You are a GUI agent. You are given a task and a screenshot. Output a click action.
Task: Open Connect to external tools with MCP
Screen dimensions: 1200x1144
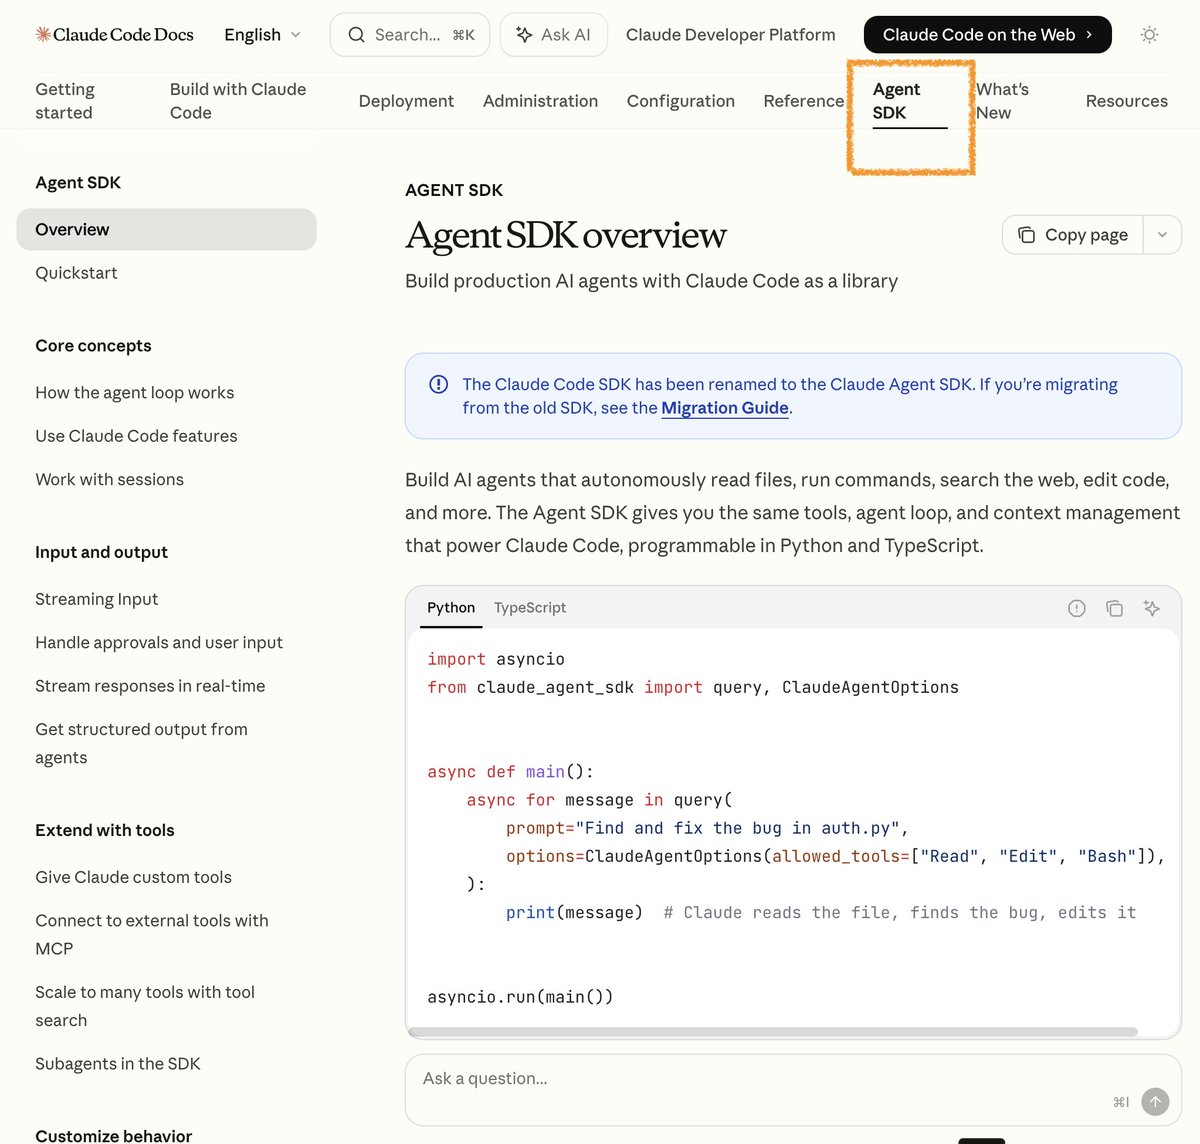pyautogui.click(x=152, y=934)
